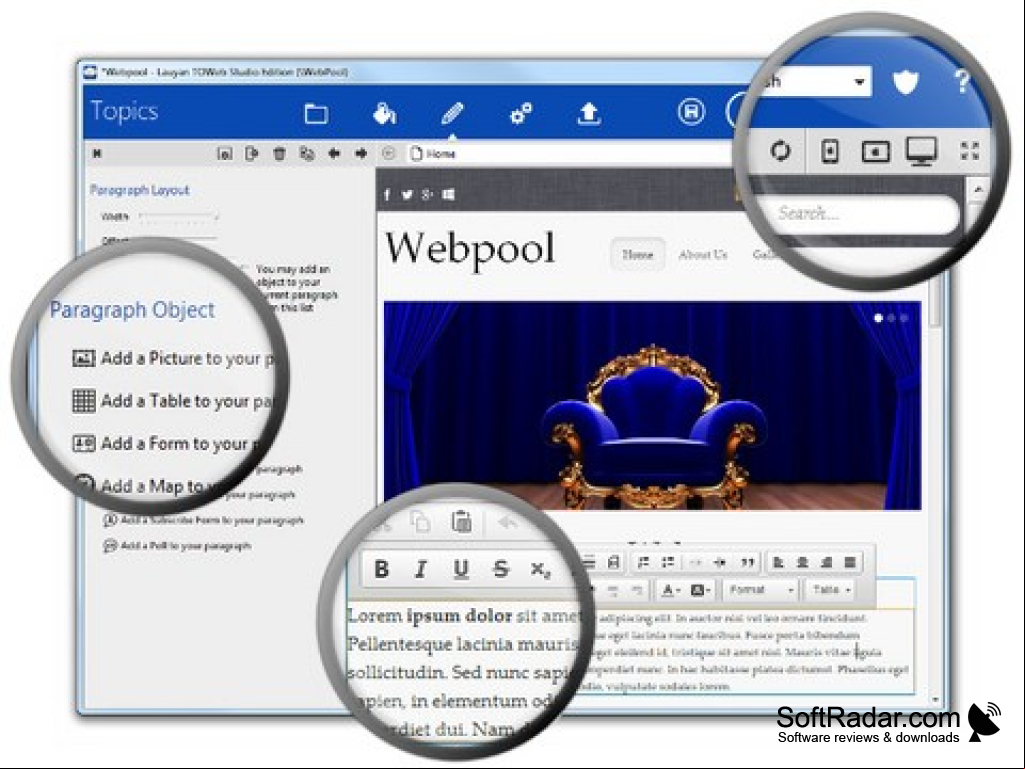This screenshot has width=1025, height=769.
Task: Click in the Search field
Action: tap(863, 214)
